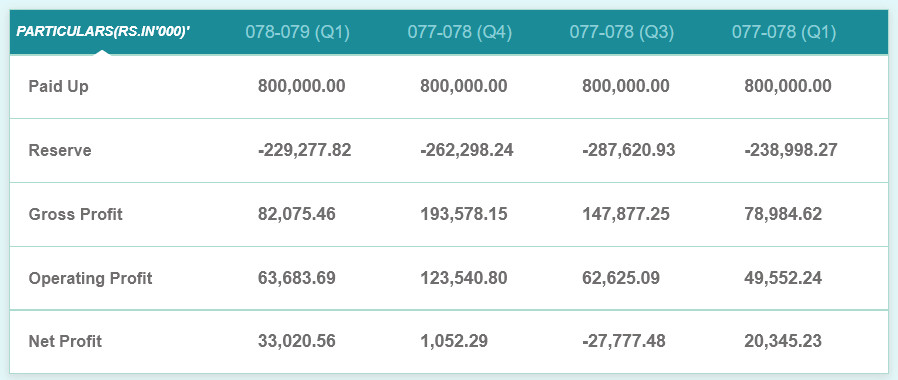Viewport: 898px width, 380px height.
Task: Select Reserve value -238,998.27
Action: point(791,151)
